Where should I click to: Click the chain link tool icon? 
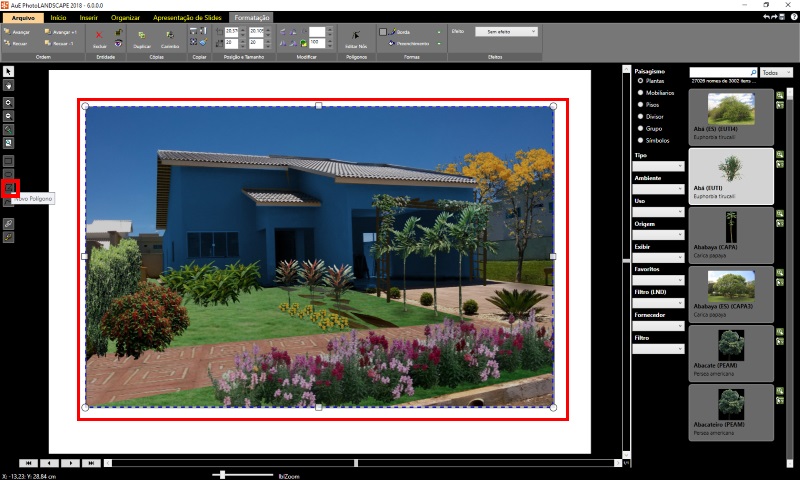(8, 223)
